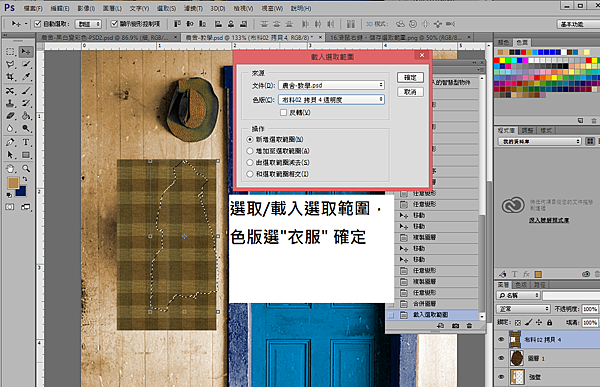Toggle Quick Mask mode

point(10,207)
